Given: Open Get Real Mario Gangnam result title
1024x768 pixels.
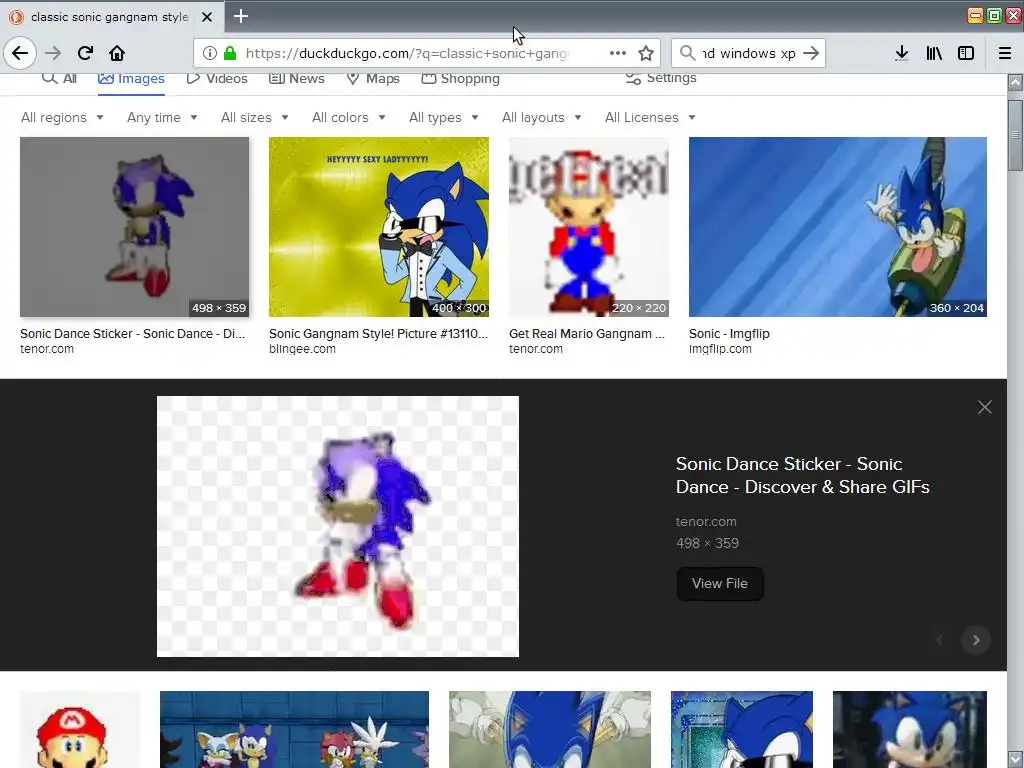Looking at the screenshot, I should [x=586, y=334].
